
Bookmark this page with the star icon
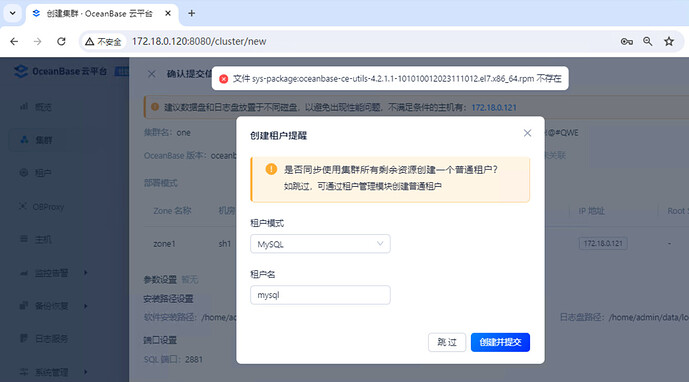[669, 41]
